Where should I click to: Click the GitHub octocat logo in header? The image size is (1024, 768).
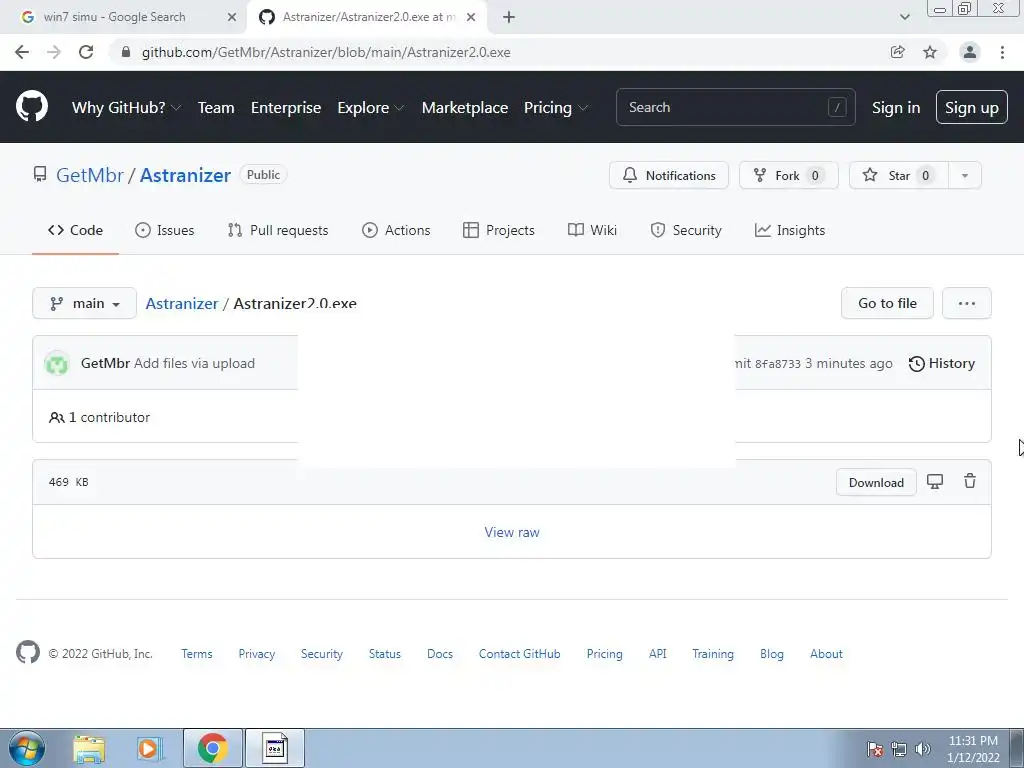pyautogui.click(x=32, y=107)
